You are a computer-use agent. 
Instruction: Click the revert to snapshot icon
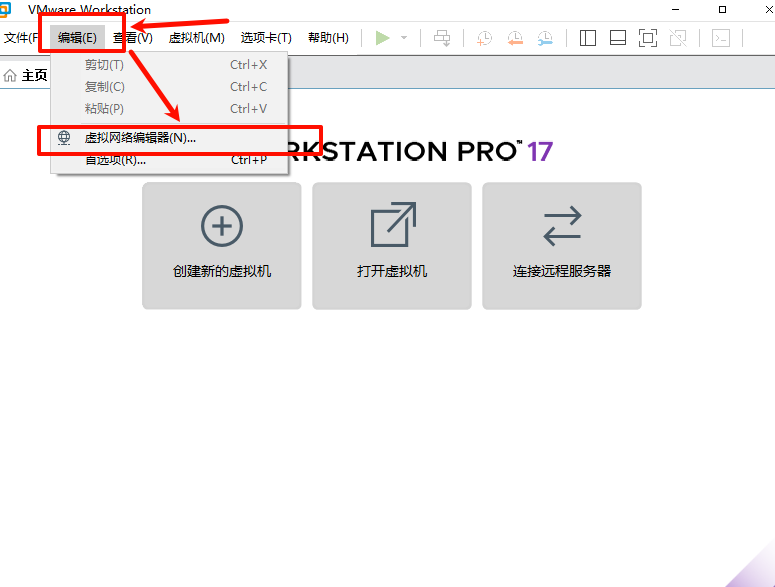(x=515, y=38)
